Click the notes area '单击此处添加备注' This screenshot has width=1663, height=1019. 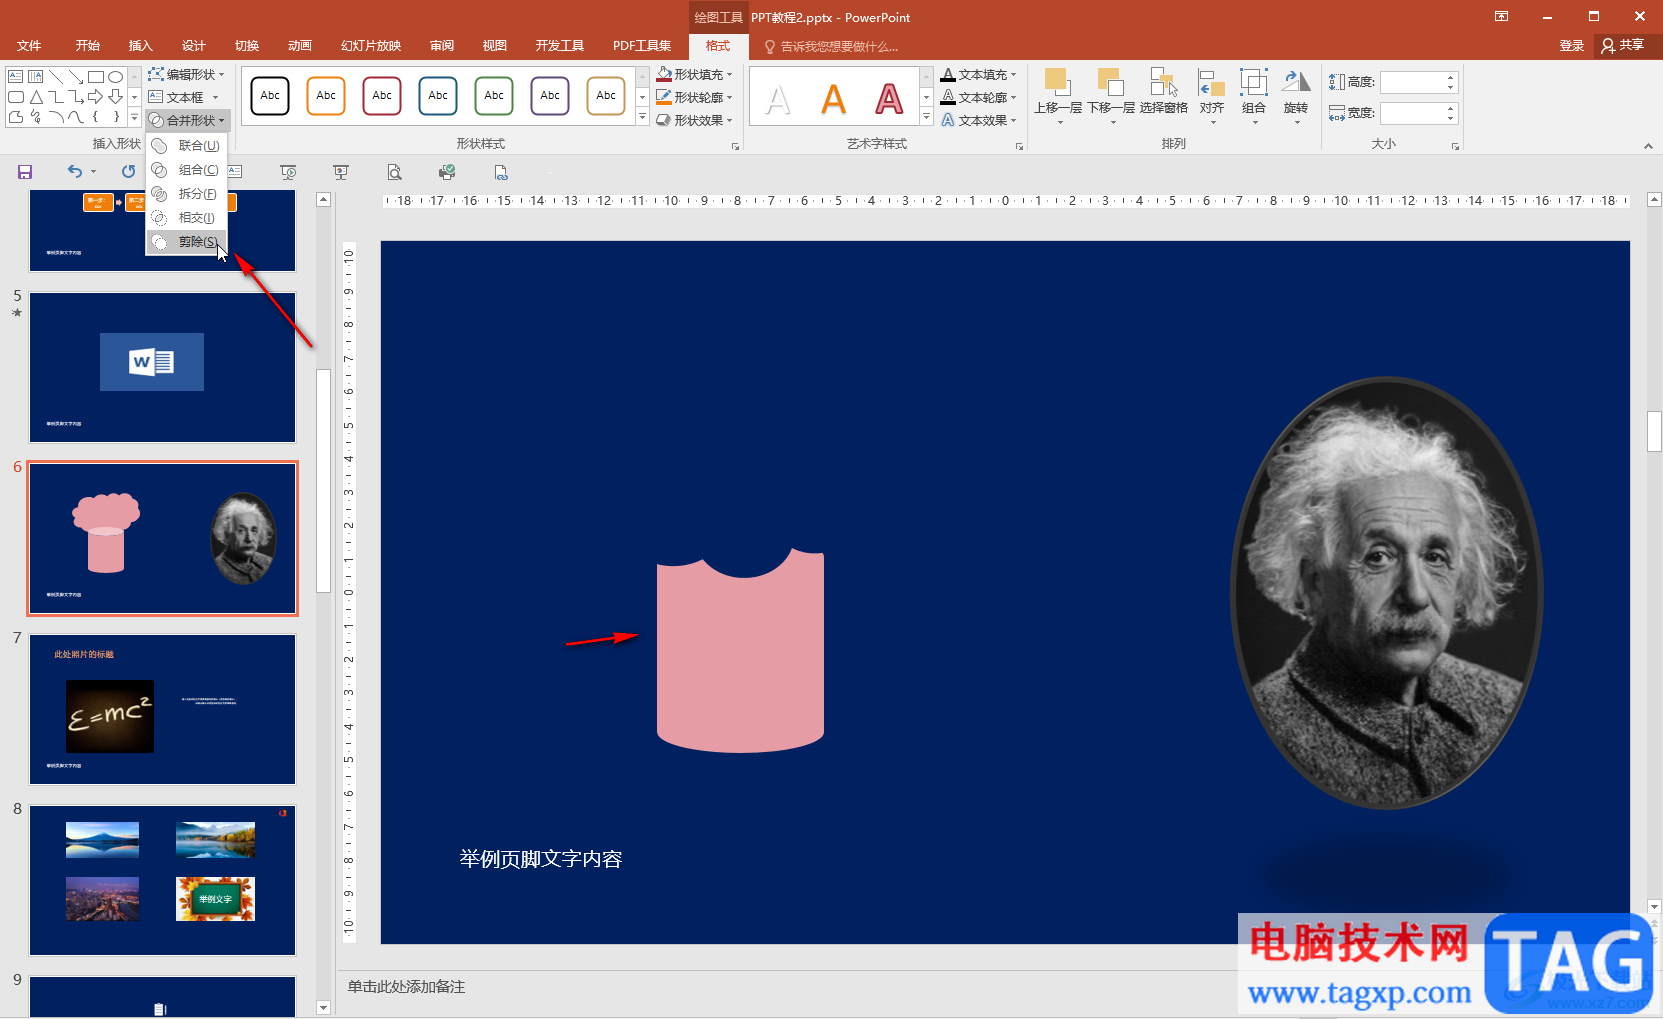click(407, 987)
